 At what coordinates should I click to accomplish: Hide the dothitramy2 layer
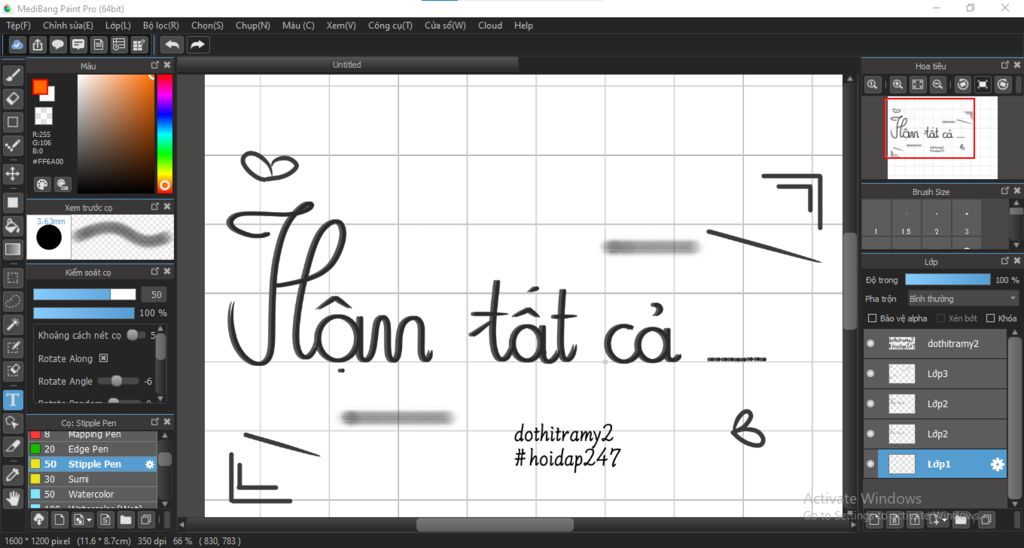871,344
